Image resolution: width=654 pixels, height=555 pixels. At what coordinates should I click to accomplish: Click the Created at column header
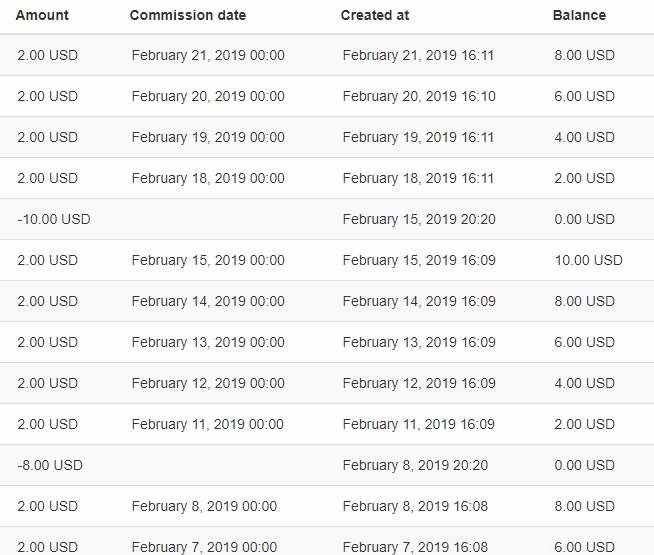coord(375,16)
